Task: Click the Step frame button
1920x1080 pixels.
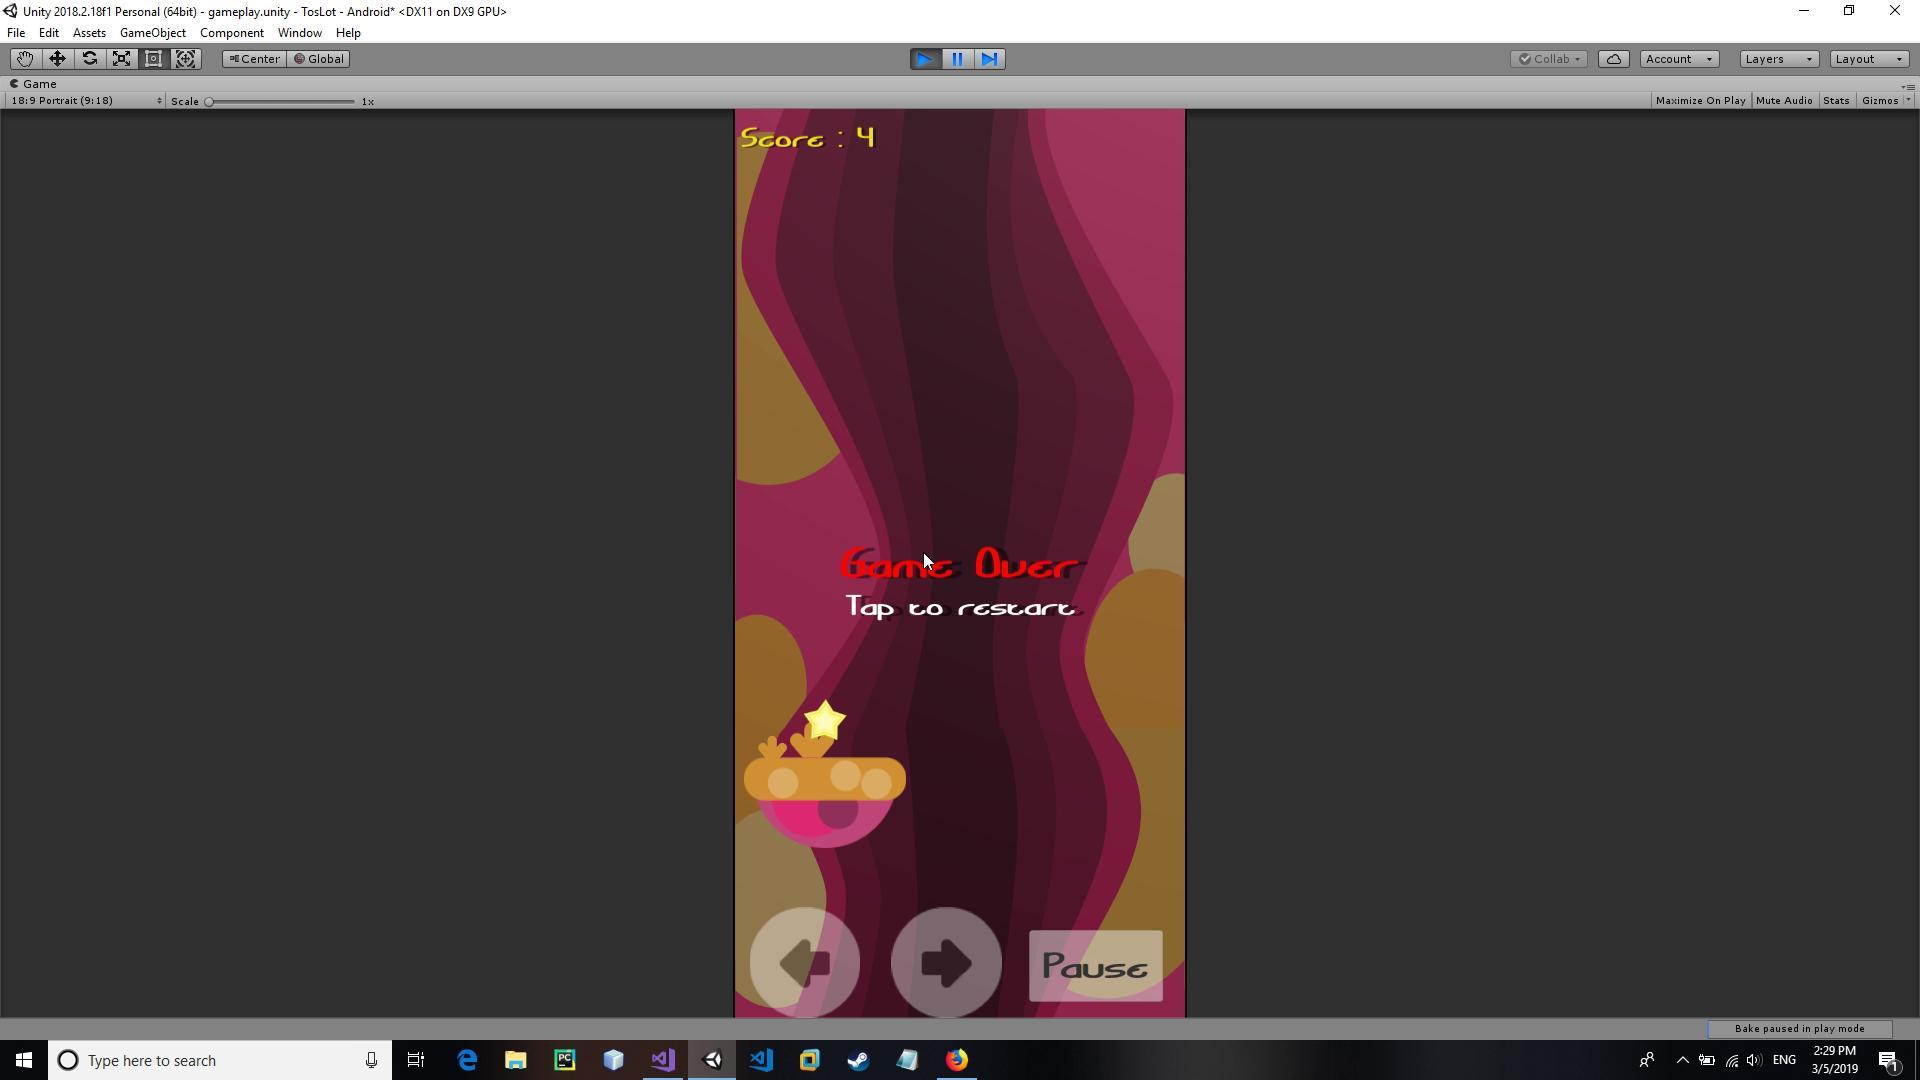Action: (989, 59)
